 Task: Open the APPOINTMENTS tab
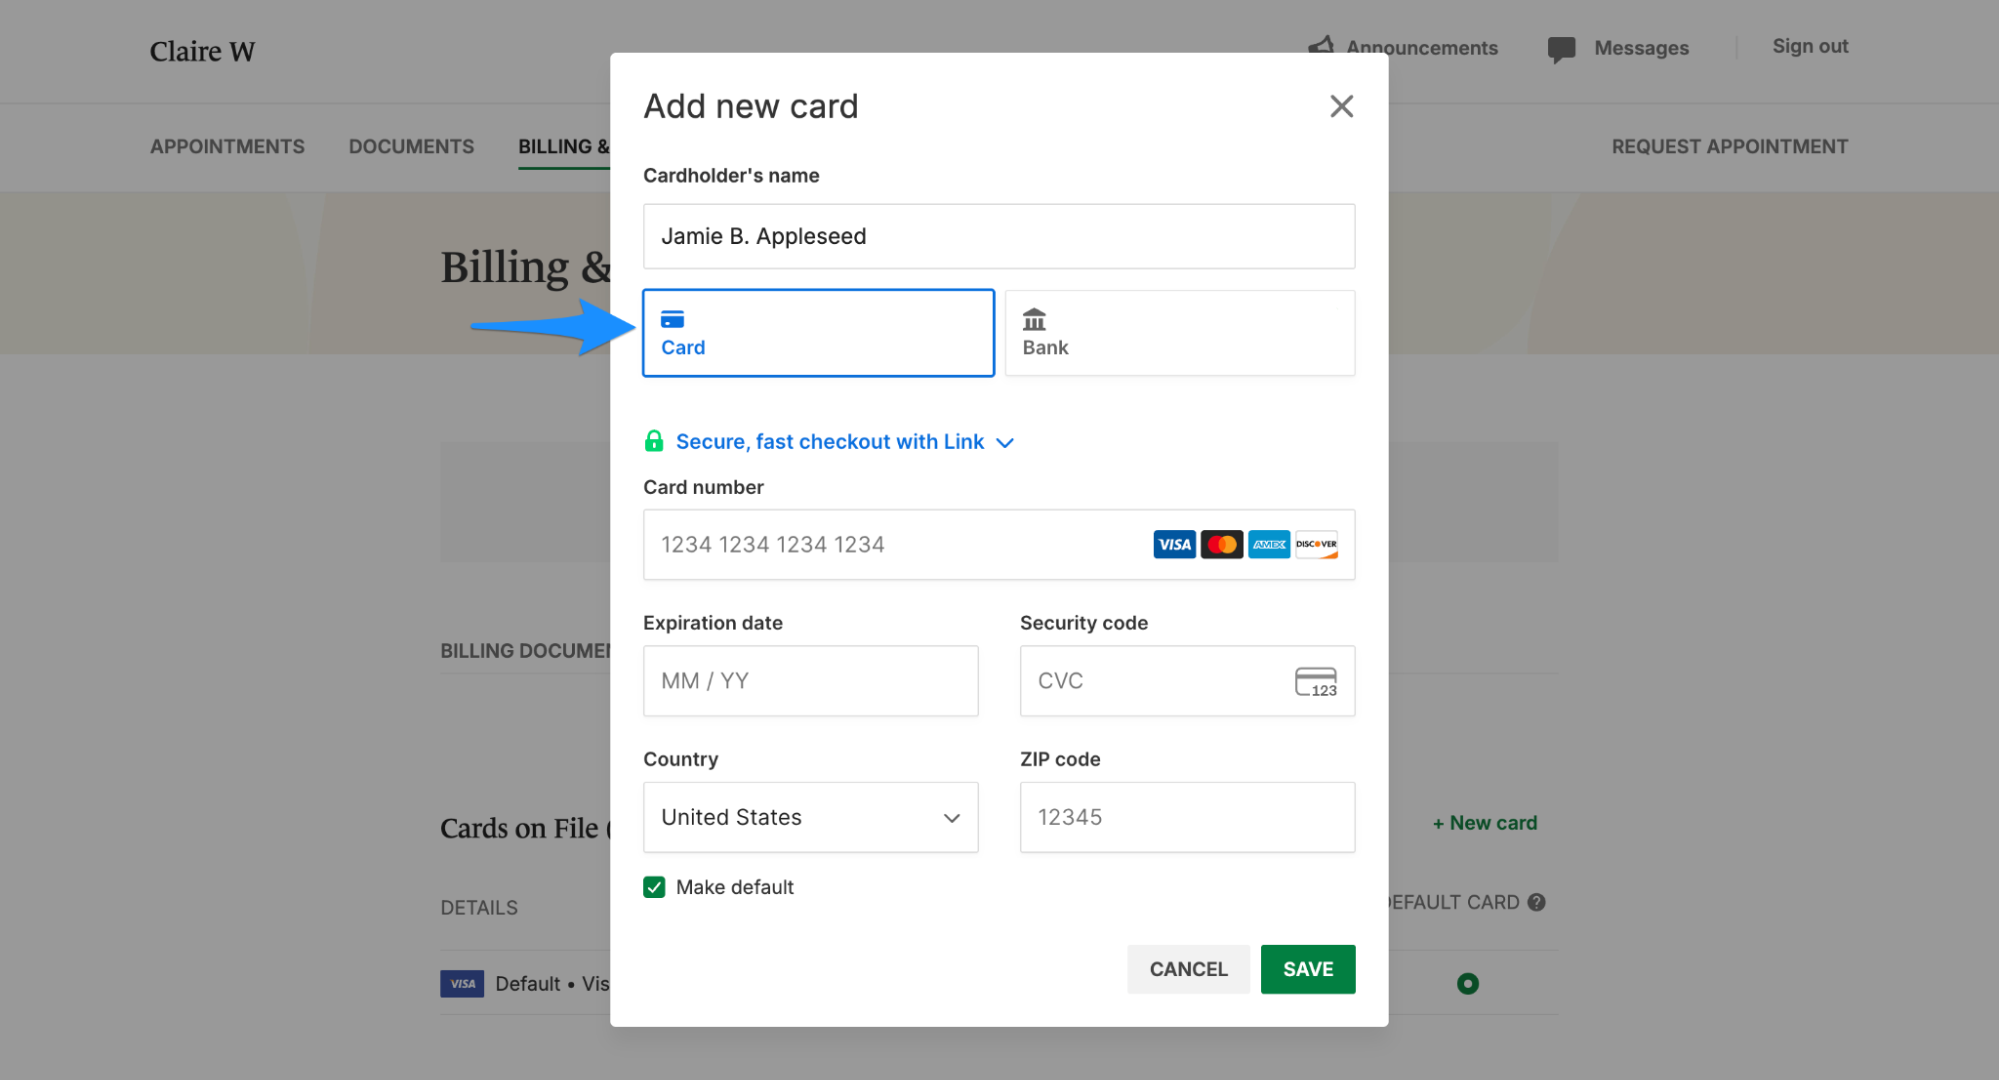227,146
